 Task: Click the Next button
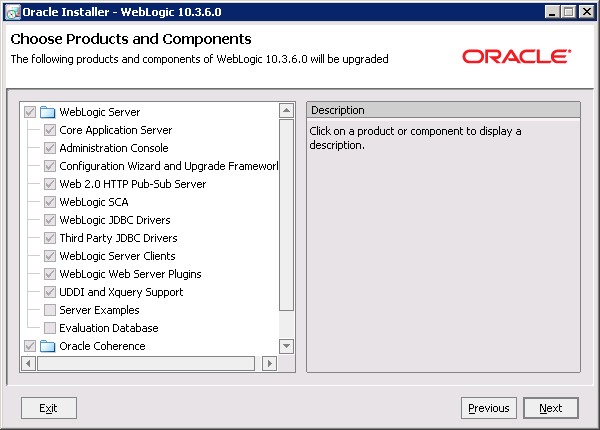(550, 408)
